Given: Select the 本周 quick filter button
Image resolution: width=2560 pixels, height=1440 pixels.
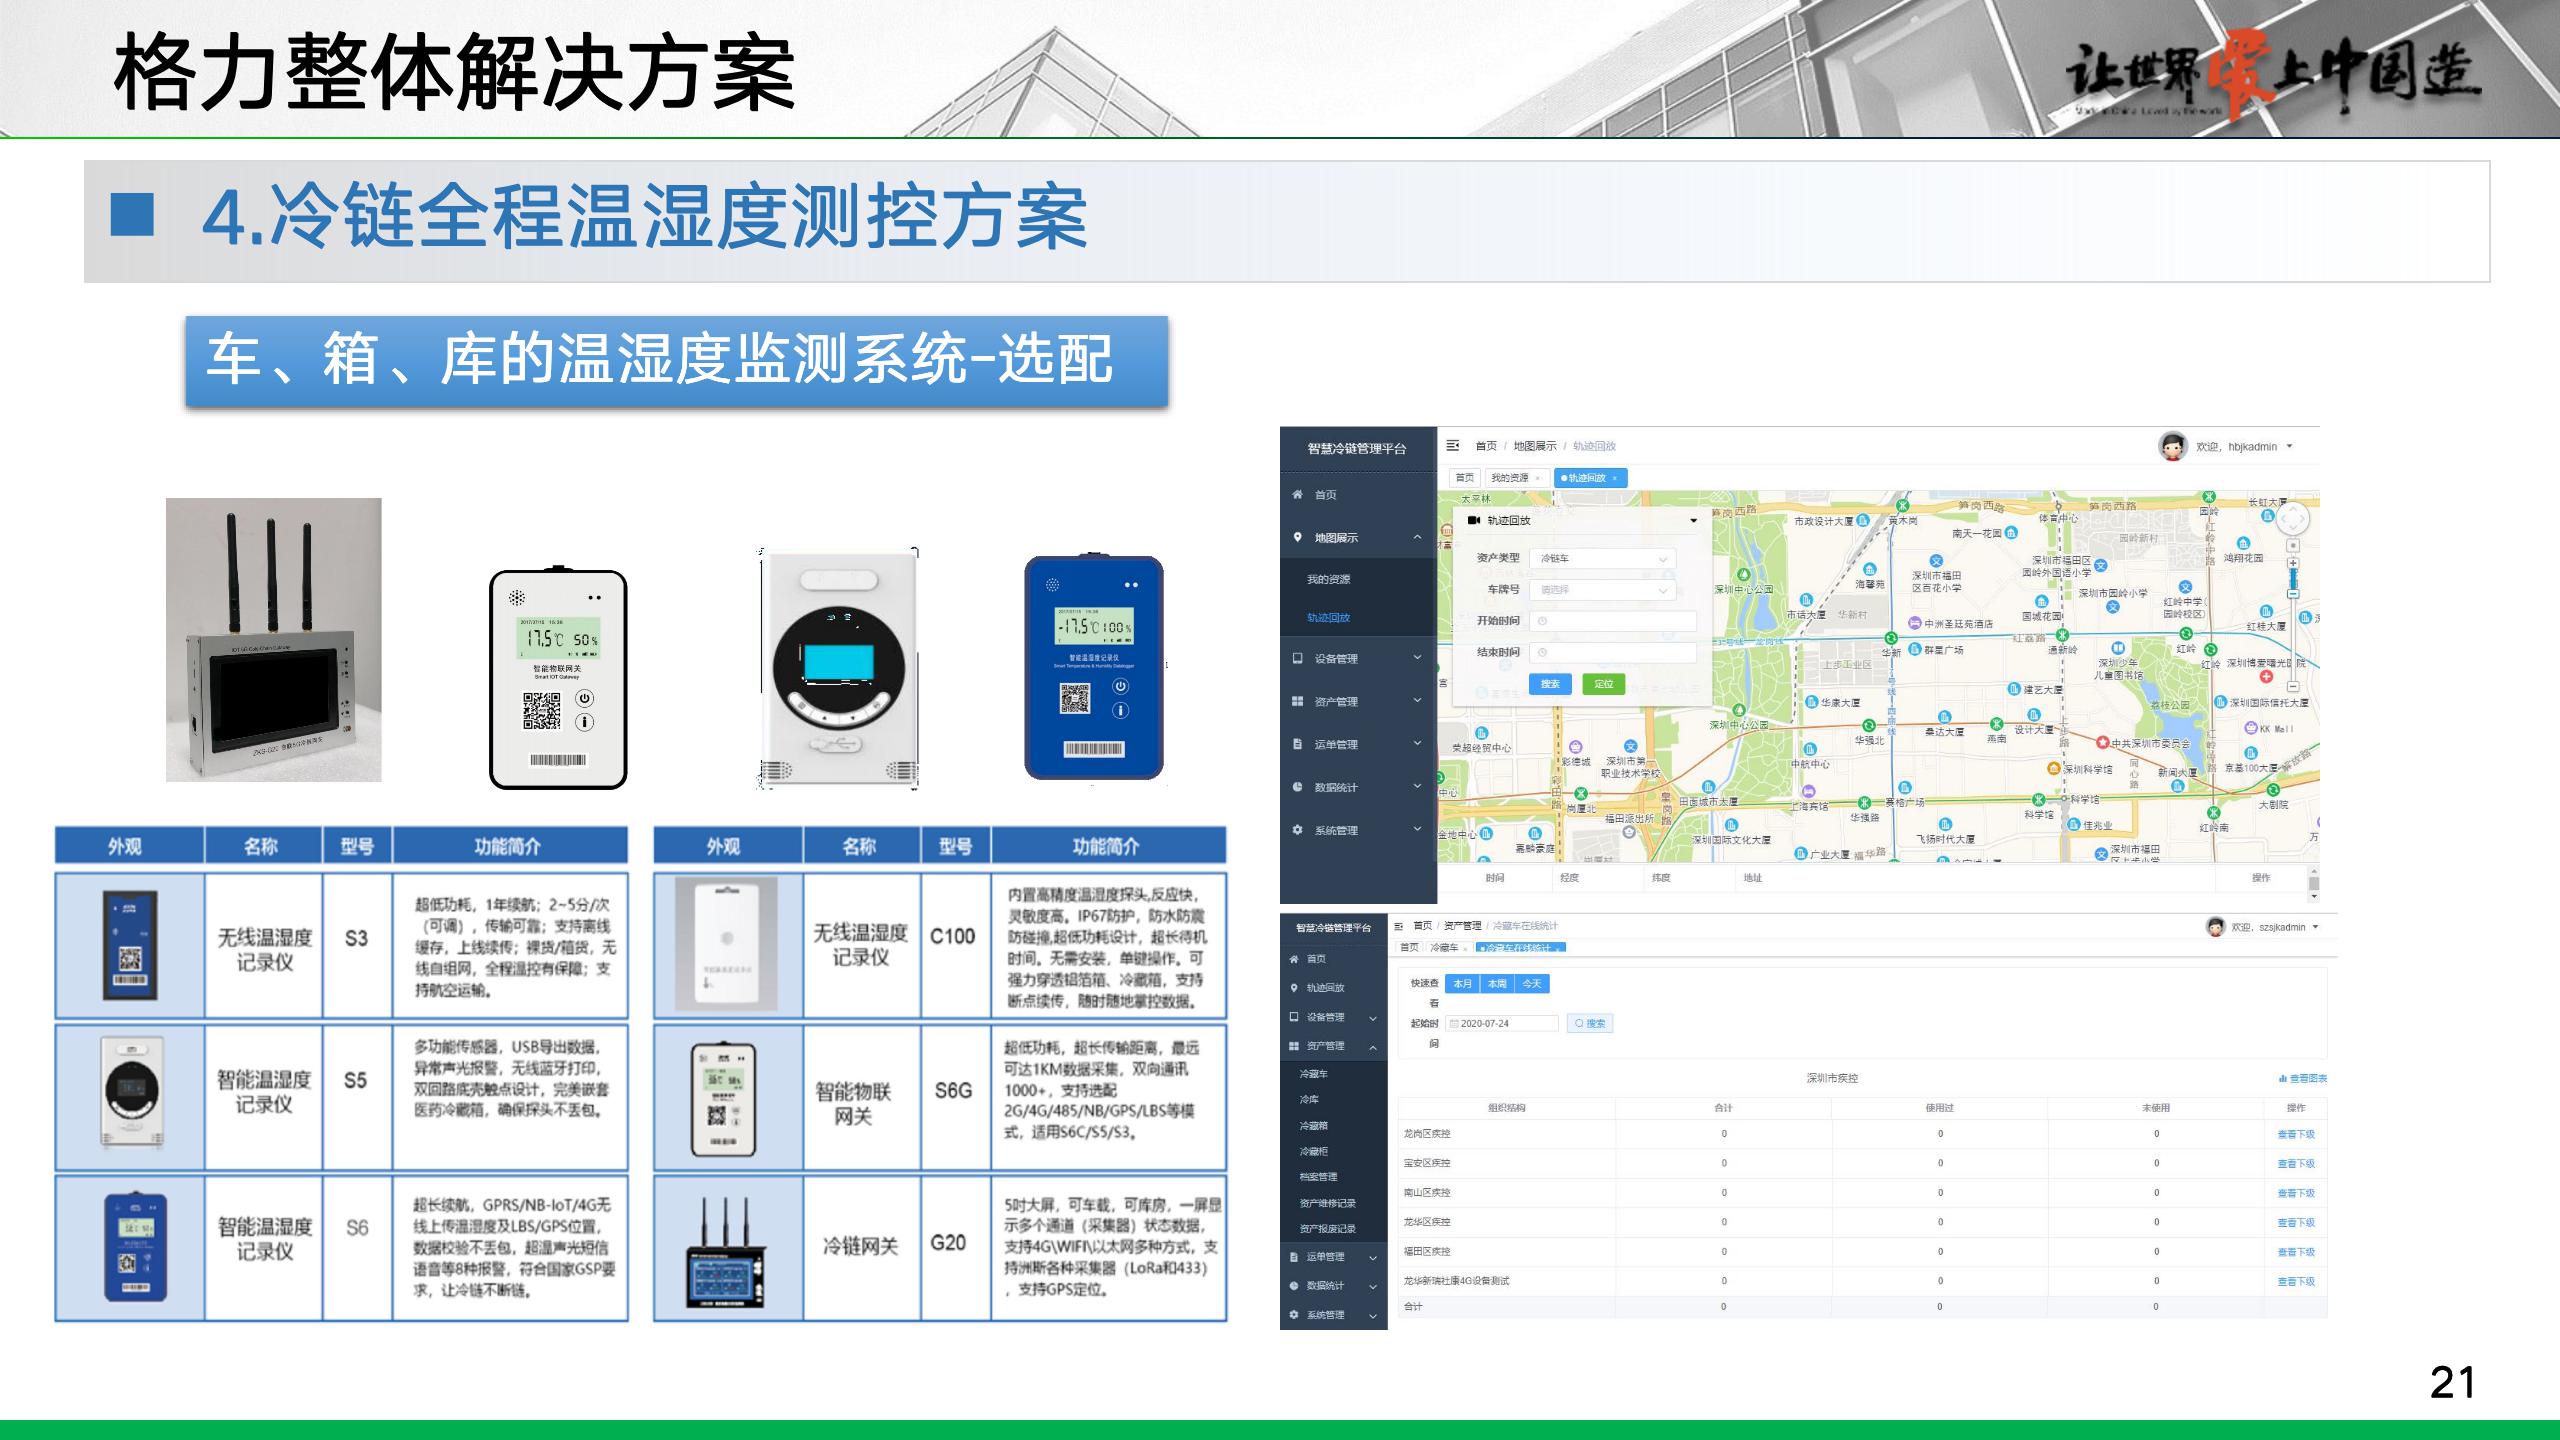Looking at the screenshot, I should [1497, 984].
